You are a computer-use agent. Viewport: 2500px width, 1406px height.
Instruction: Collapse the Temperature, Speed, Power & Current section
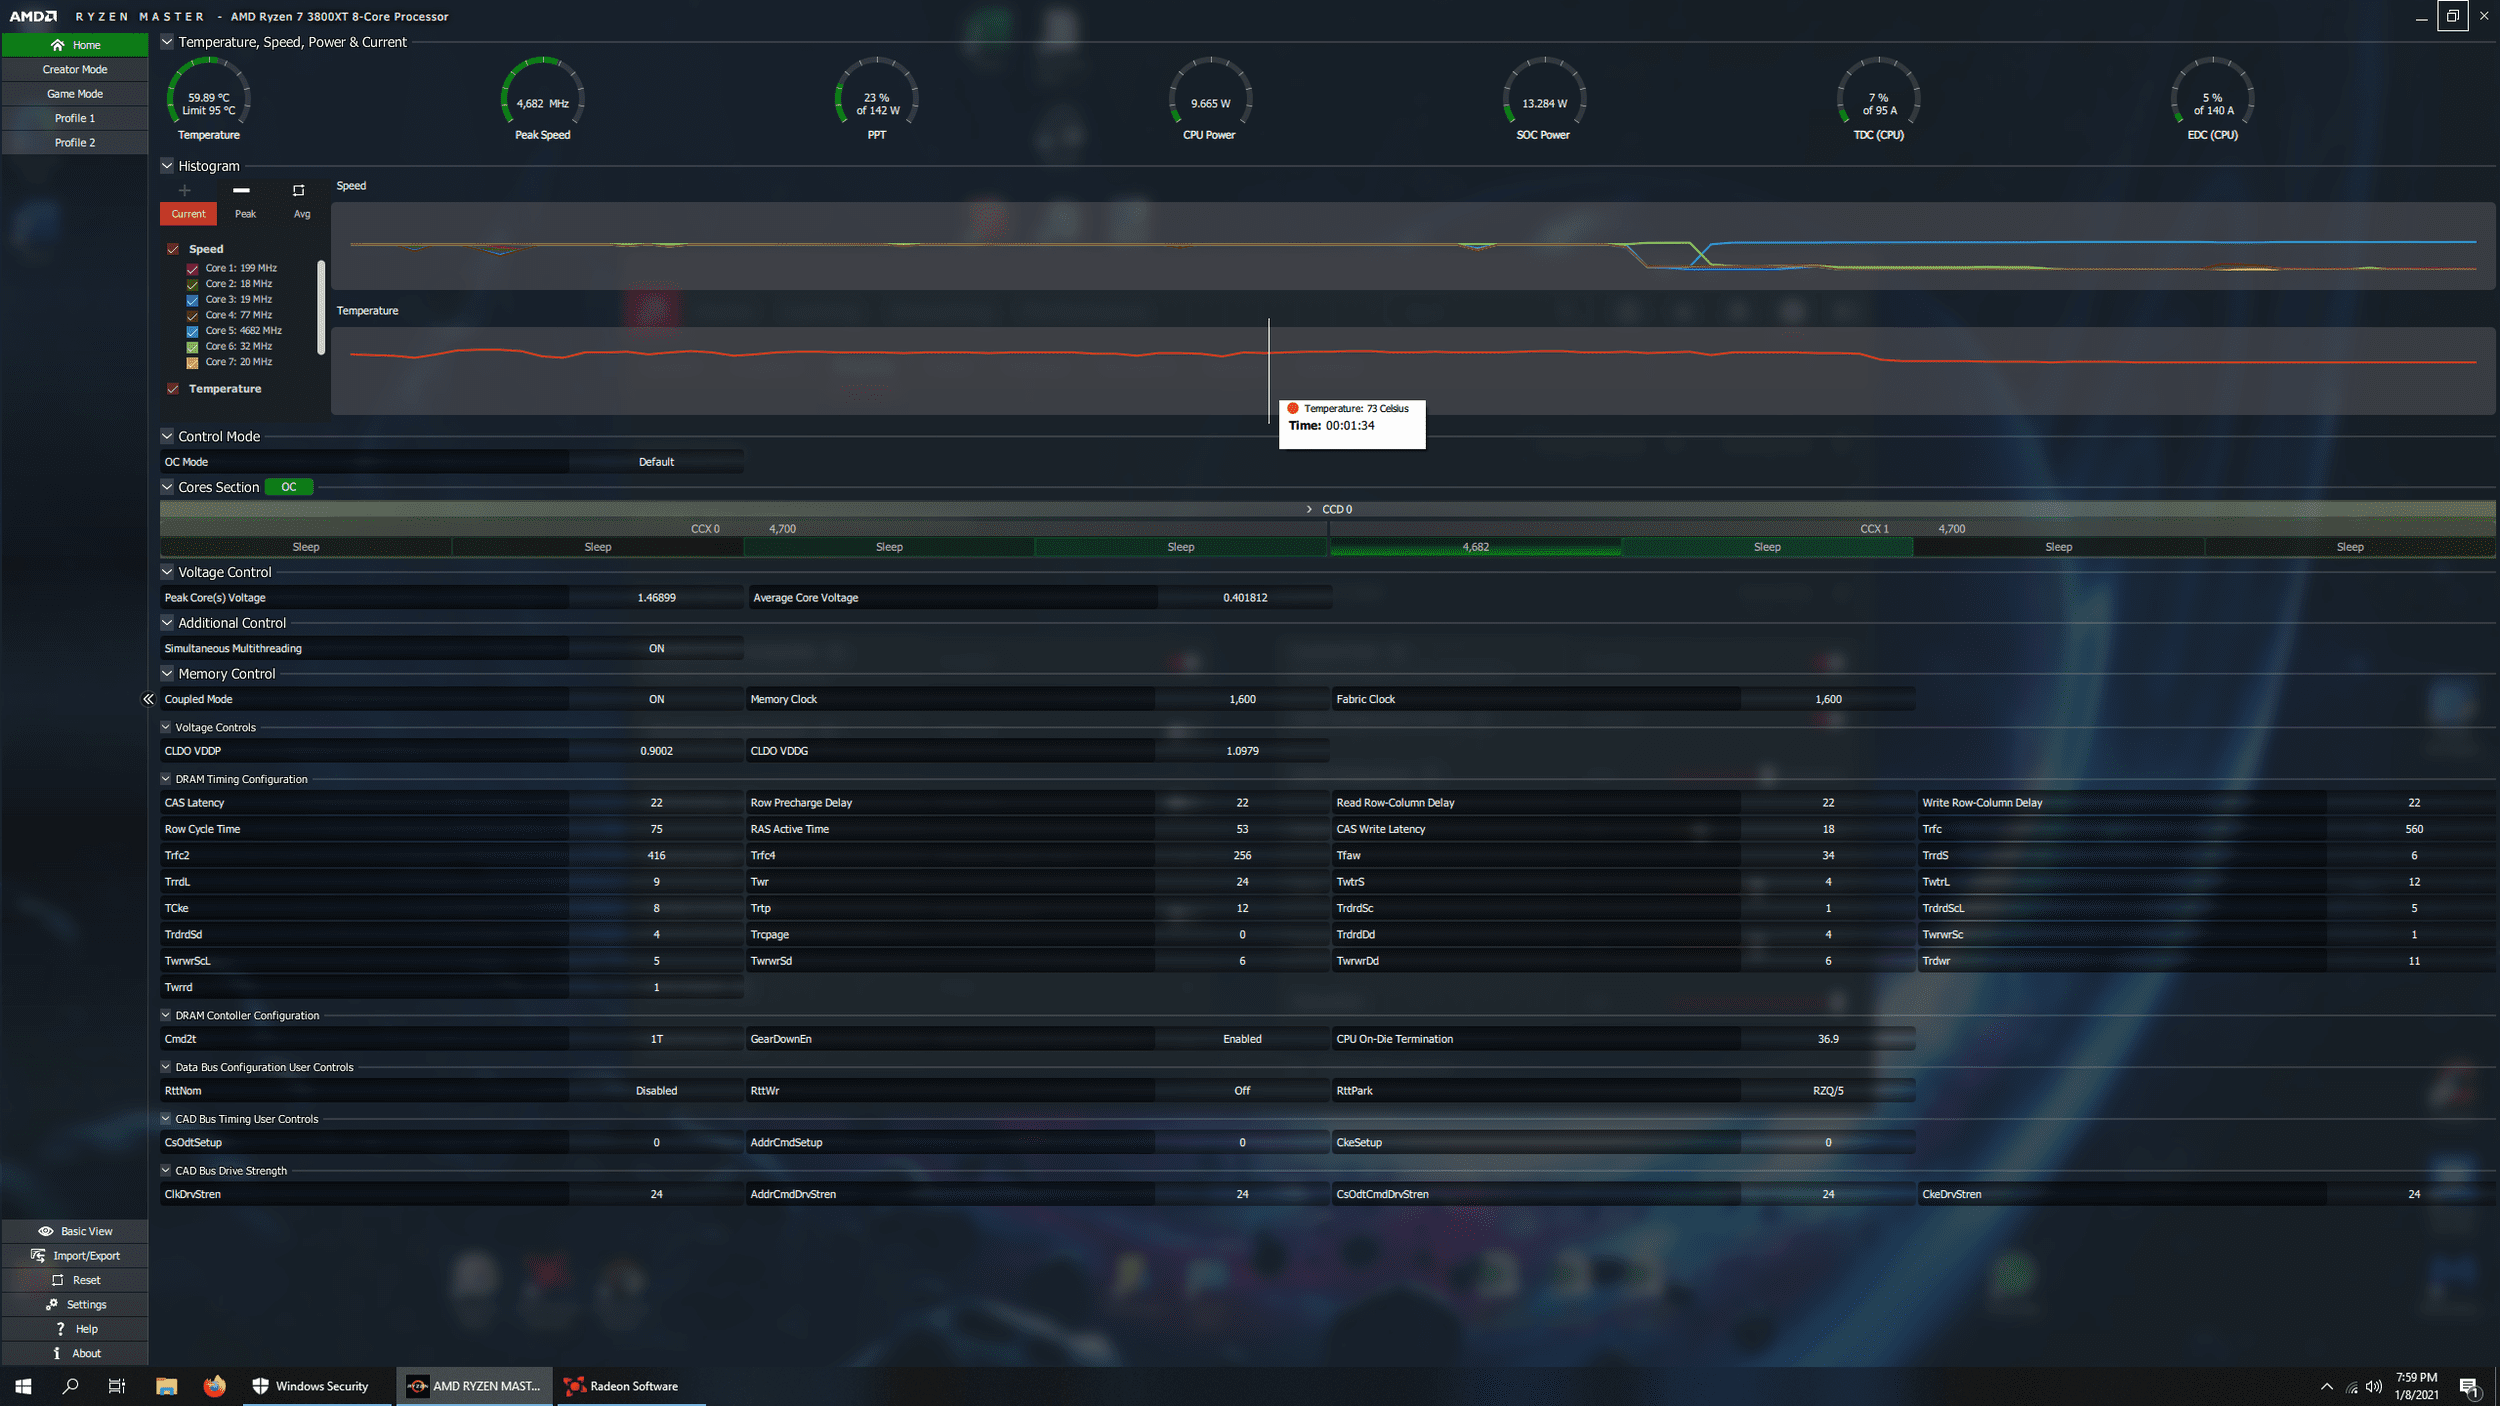[x=167, y=42]
